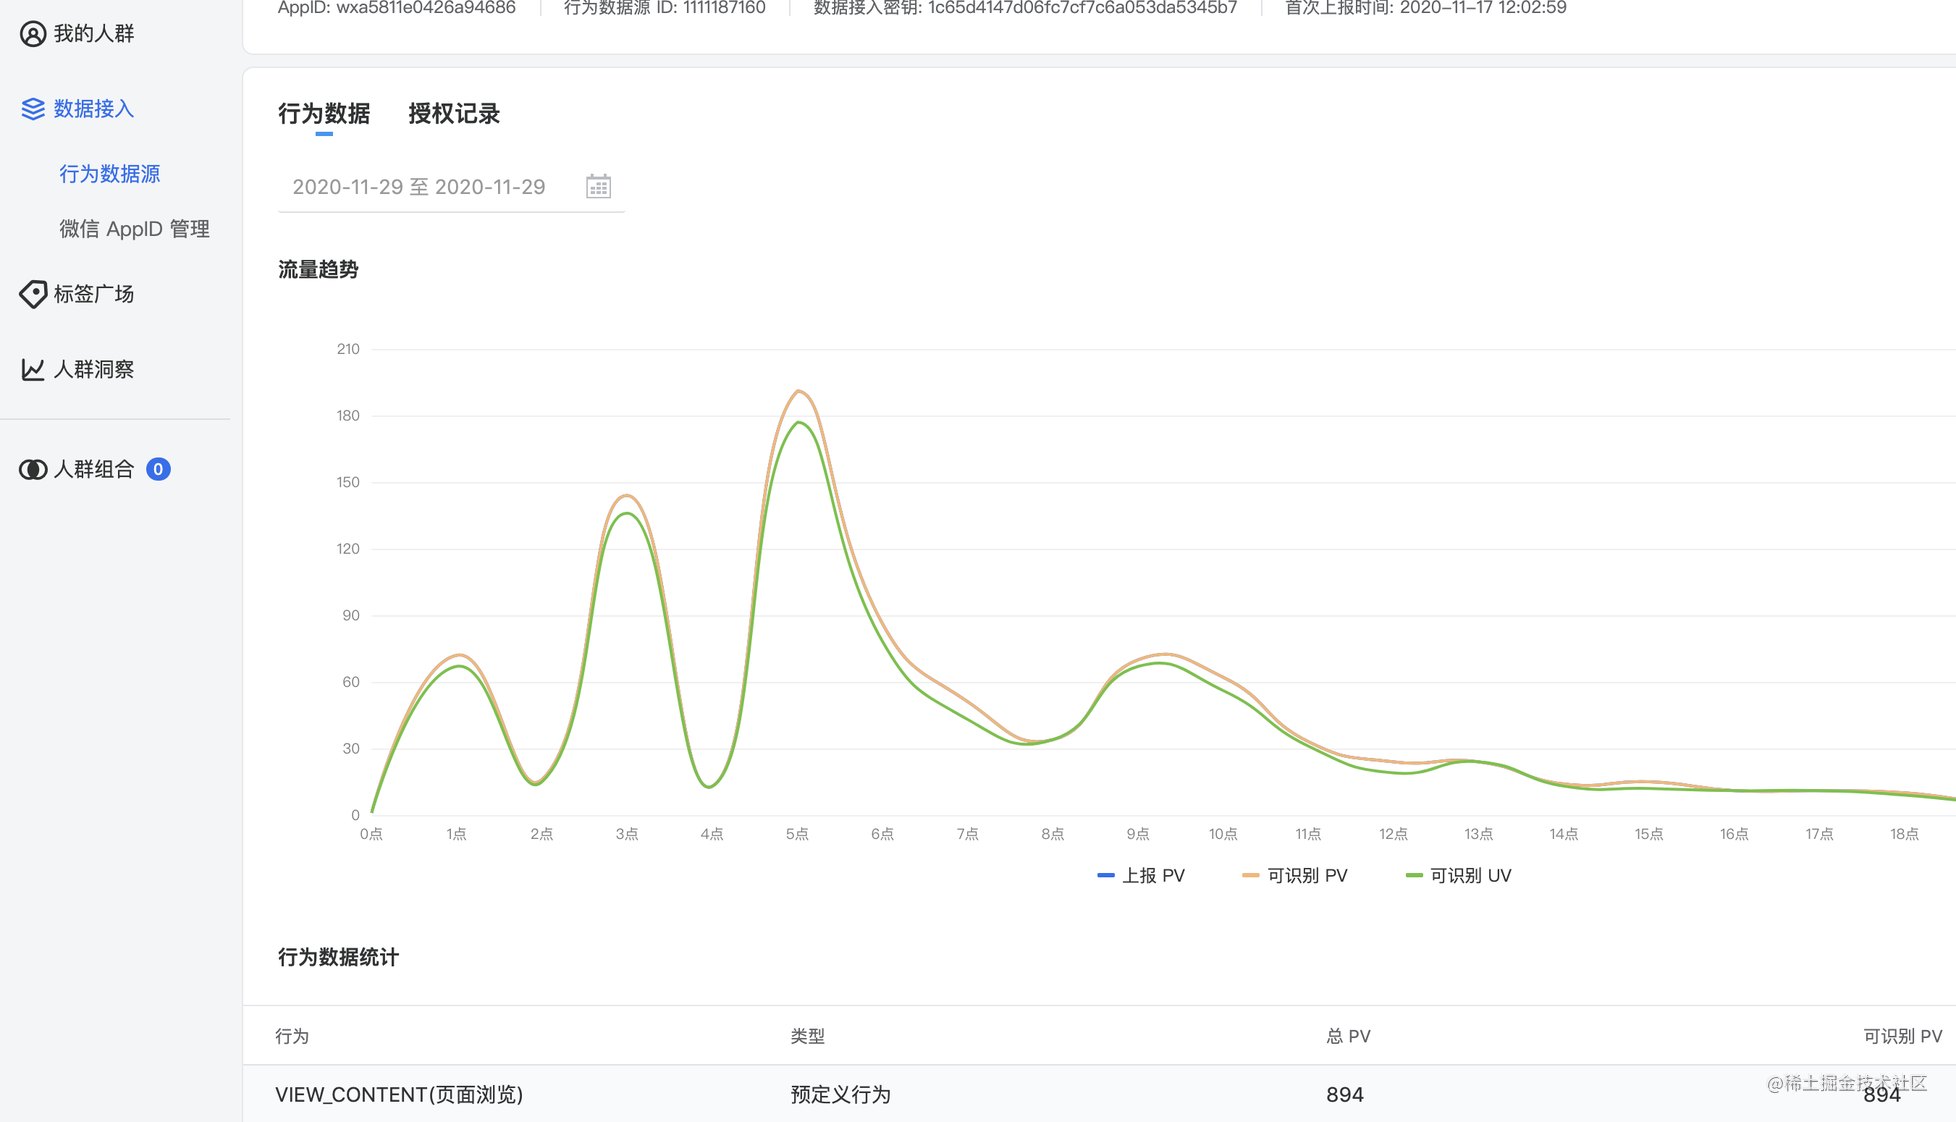Click the 3点 label on chart axis

(627, 834)
